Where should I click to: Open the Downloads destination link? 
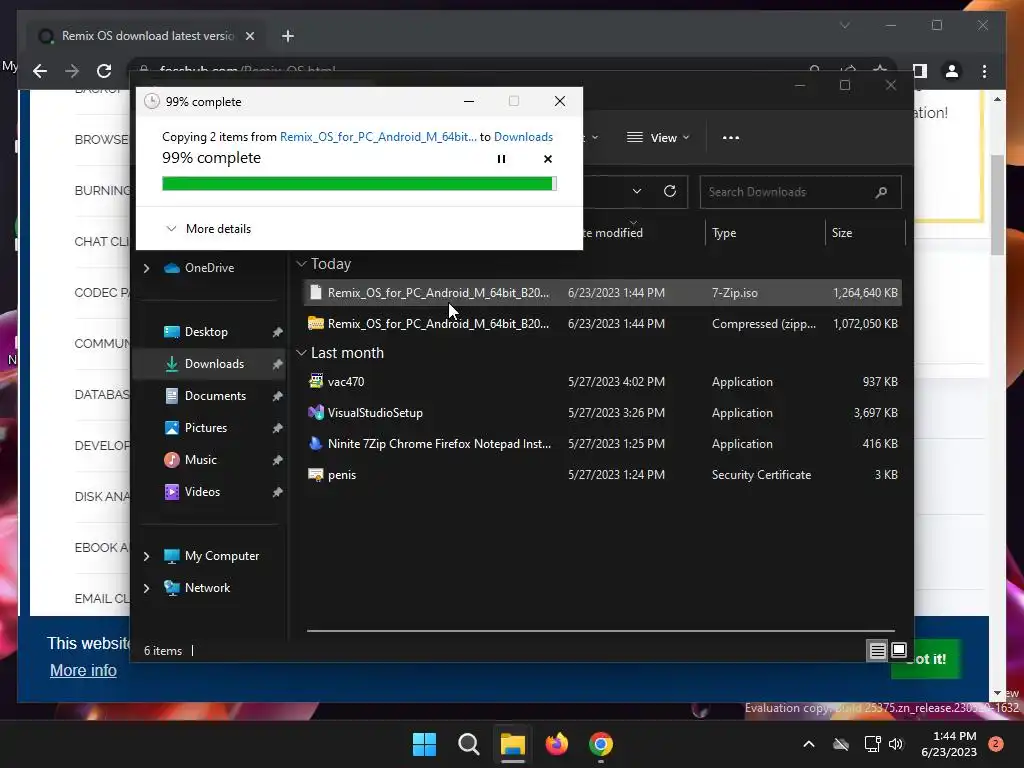click(523, 136)
